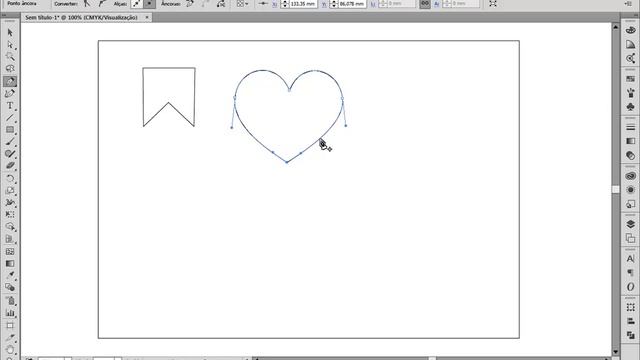Open the Transform panel icon in right dock
This screenshot has width=640, height=360.
point(631,307)
